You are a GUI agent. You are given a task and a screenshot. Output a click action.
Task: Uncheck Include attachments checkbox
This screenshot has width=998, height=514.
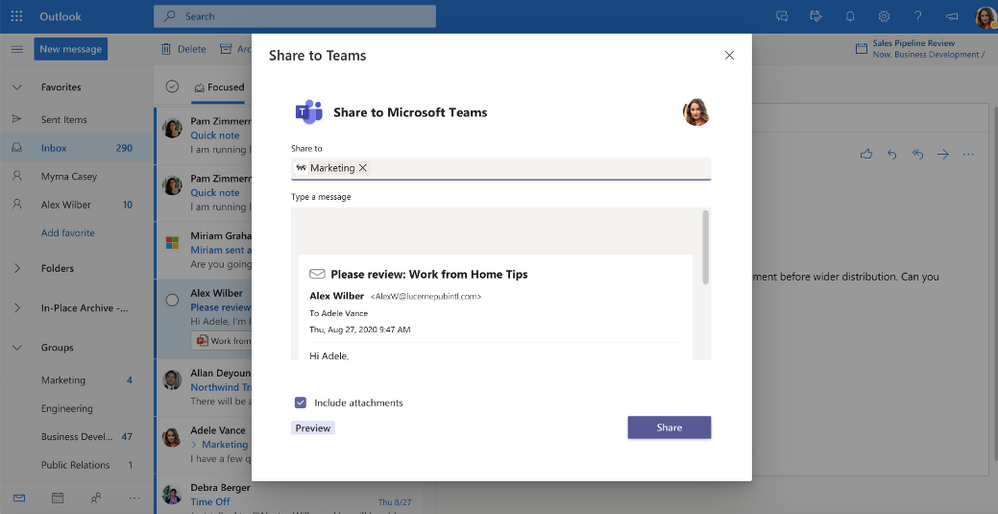pyautogui.click(x=301, y=403)
